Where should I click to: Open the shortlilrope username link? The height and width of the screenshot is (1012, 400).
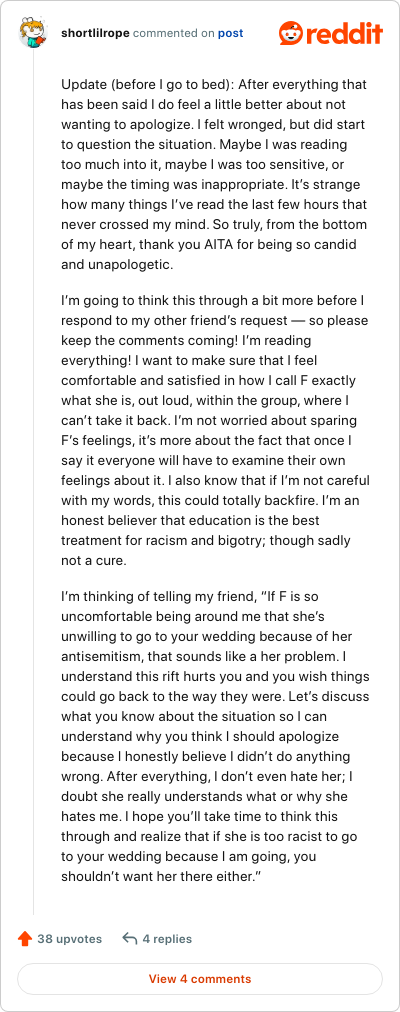(x=95, y=33)
